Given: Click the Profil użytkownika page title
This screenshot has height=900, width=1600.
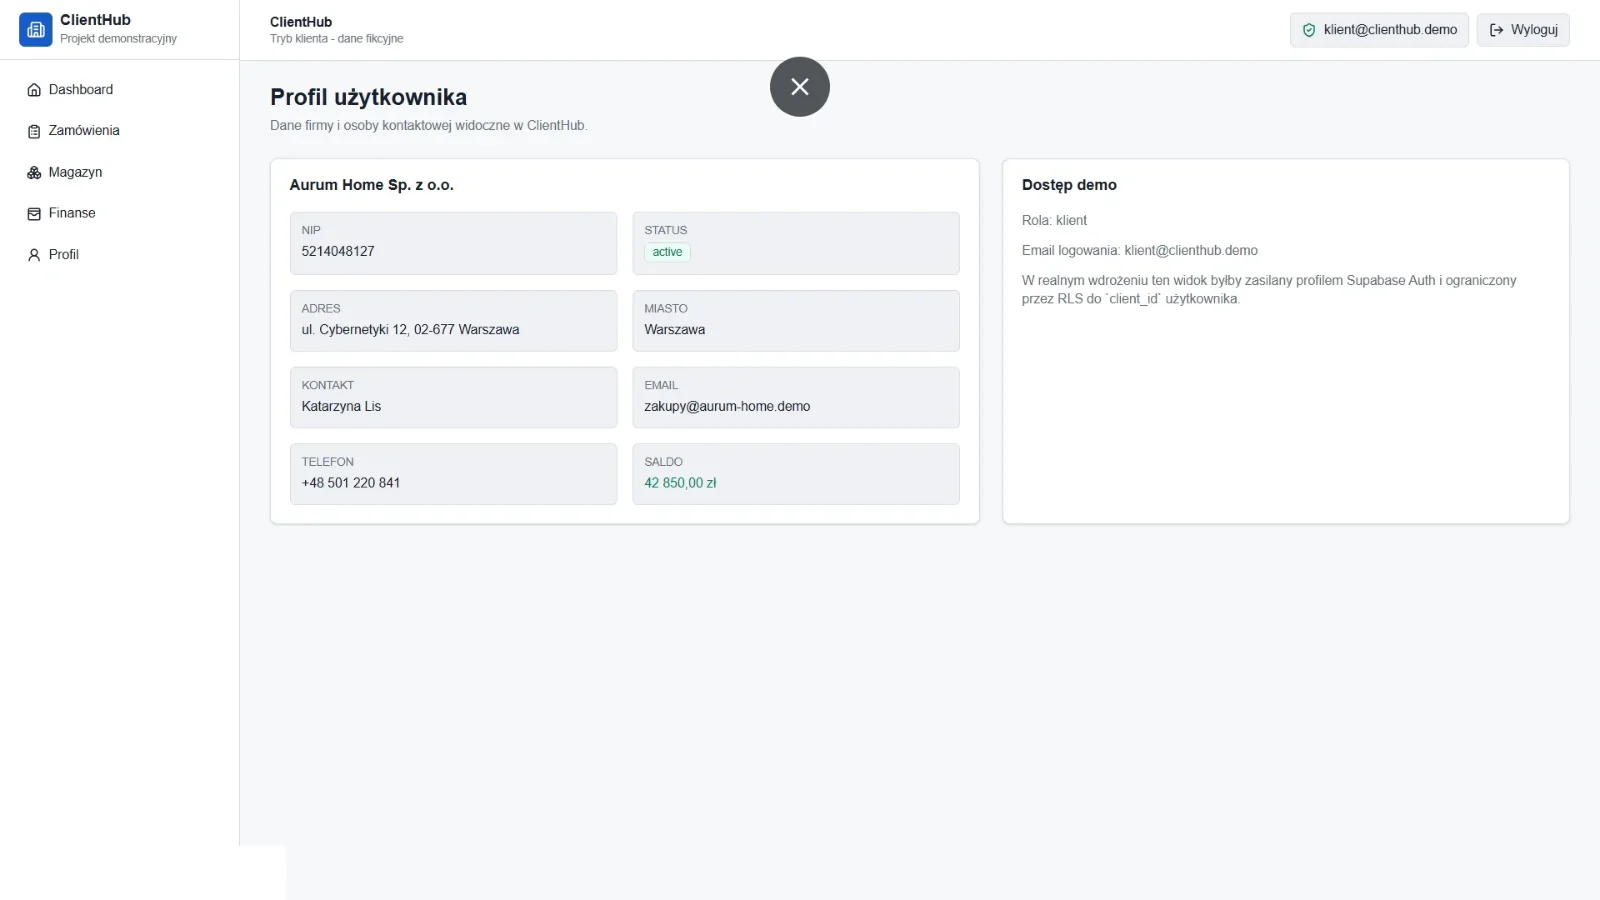Looking at the screenshot, I should coord(368,97).
